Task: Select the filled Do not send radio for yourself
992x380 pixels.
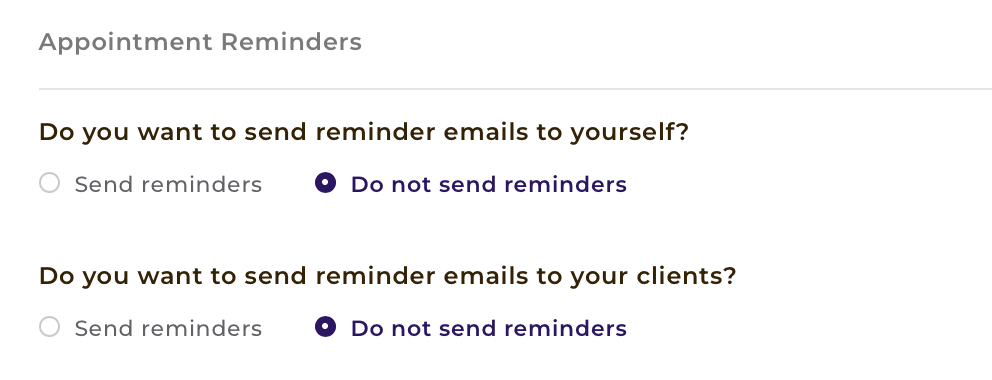Action: (325, 183)
